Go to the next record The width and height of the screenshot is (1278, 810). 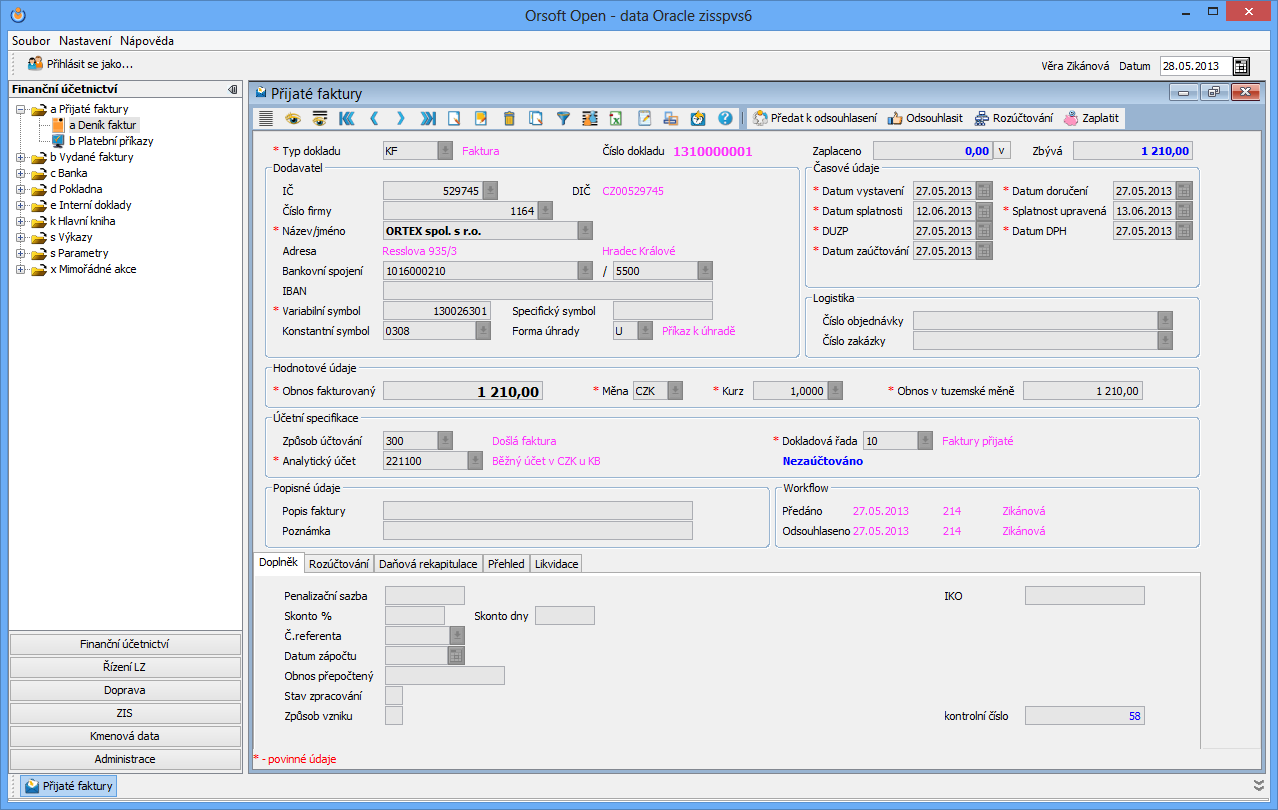401,118
